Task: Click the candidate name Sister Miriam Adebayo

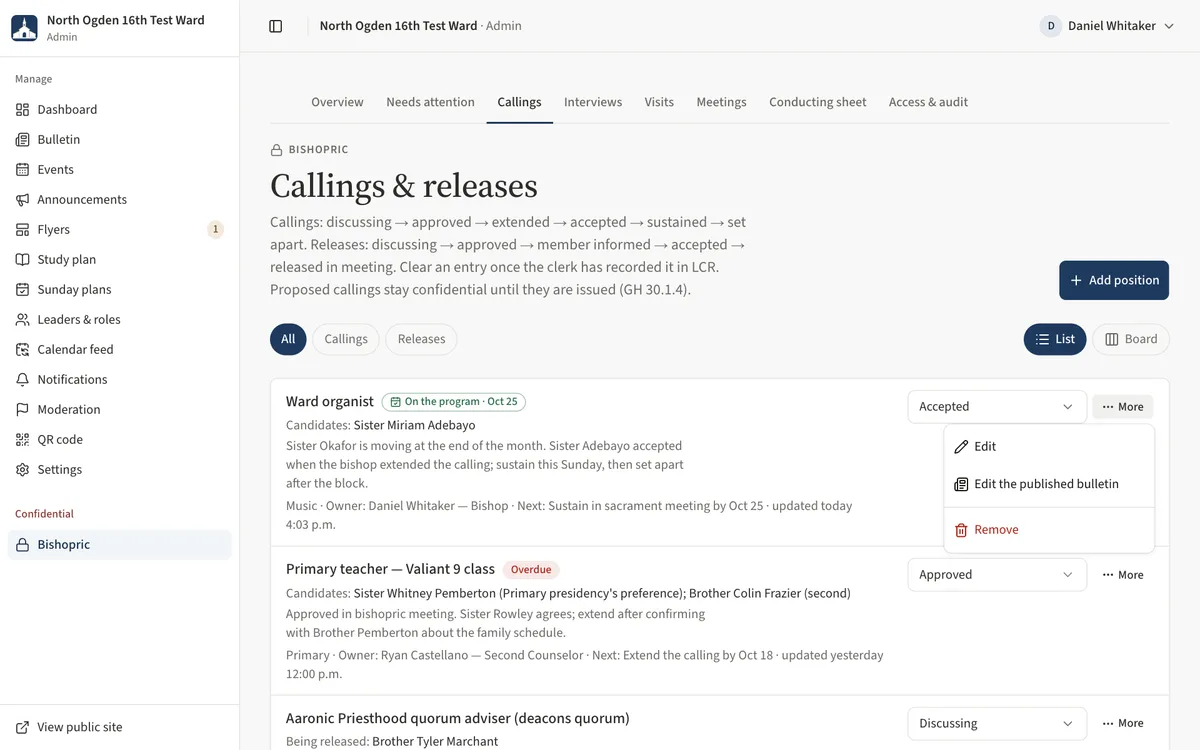Action: pyautogui.click(x=414, y=425)
